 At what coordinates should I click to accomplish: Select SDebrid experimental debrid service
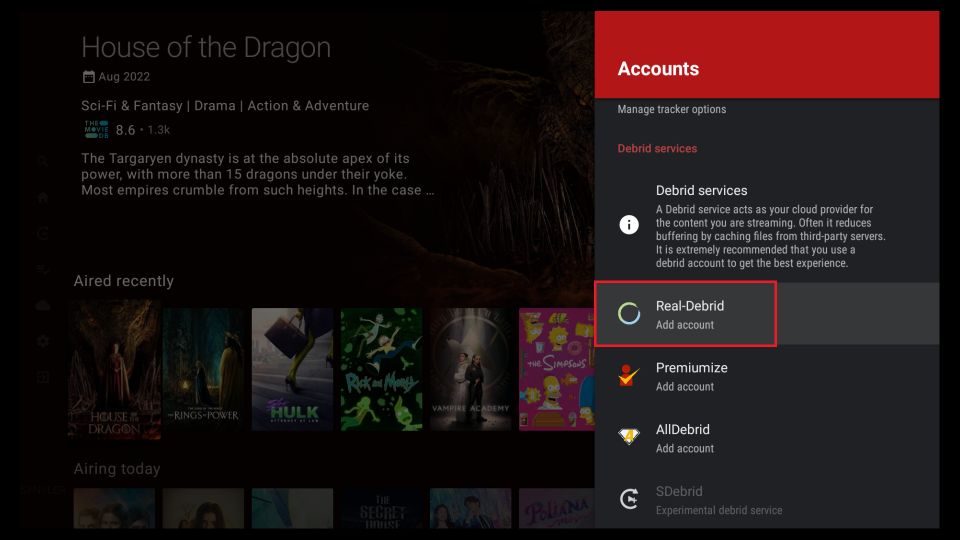pos(767,500)
